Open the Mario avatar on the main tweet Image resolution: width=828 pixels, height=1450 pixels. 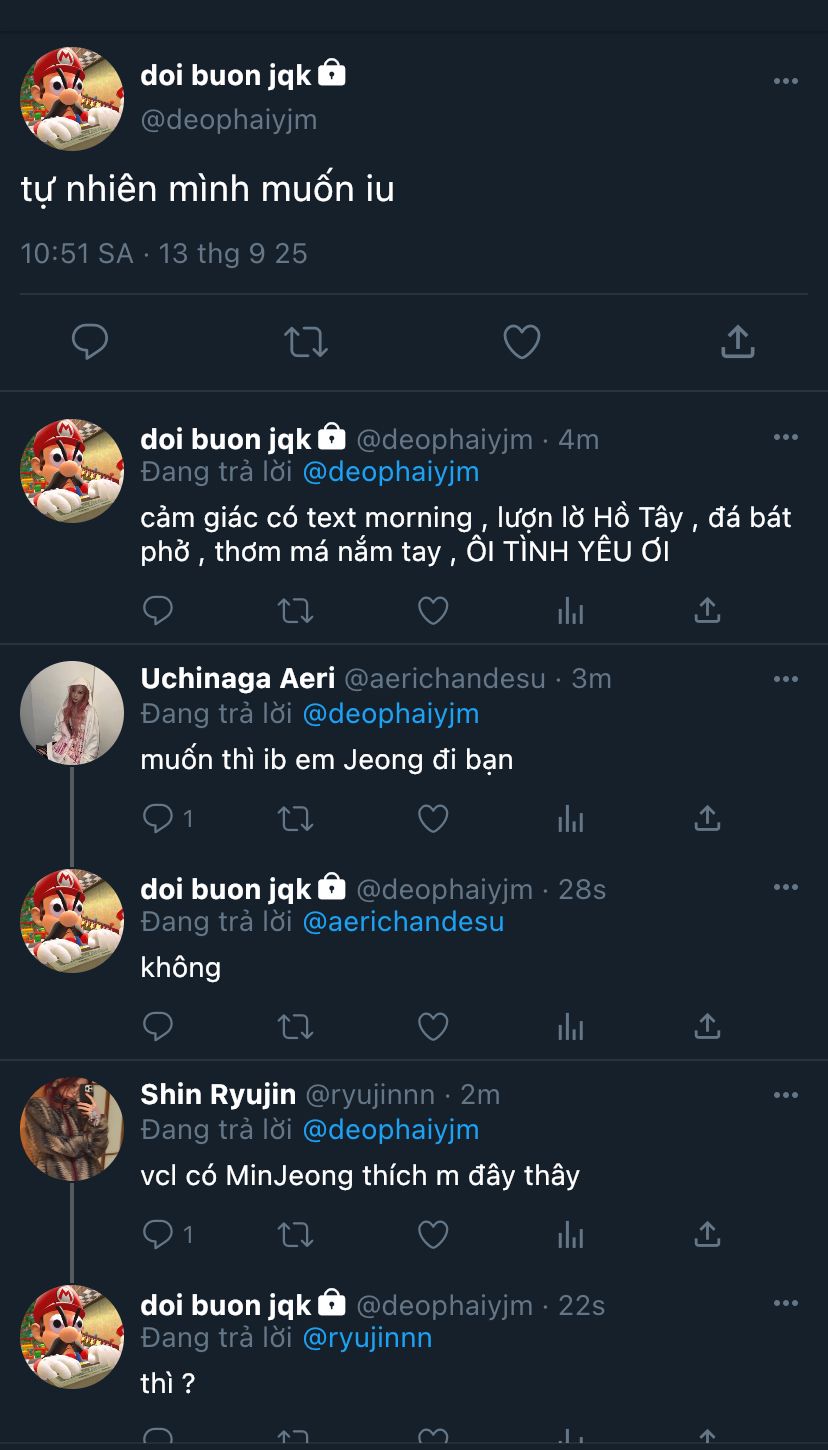tap(72, 98)
